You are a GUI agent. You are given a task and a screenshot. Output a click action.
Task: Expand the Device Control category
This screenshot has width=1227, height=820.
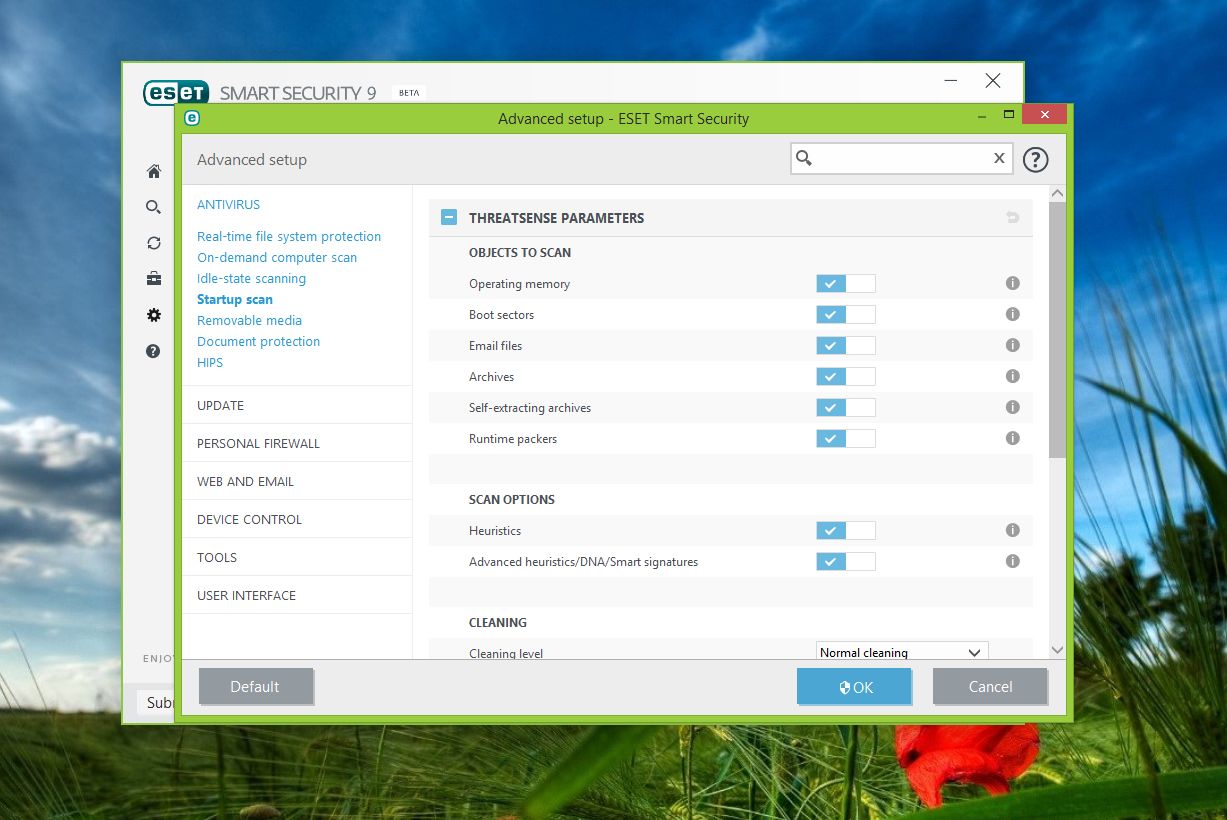(x=297, y=519)
